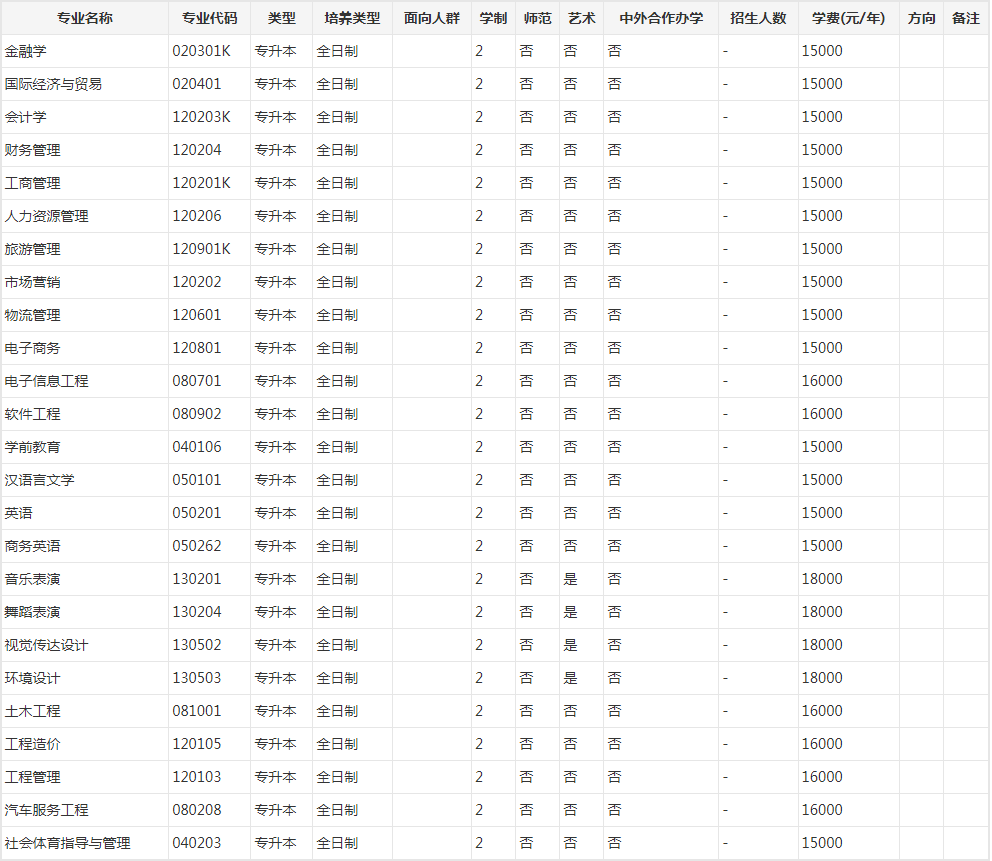The image size is (992, 861).
Task: Click major code 080208
Action: point(197,810)
